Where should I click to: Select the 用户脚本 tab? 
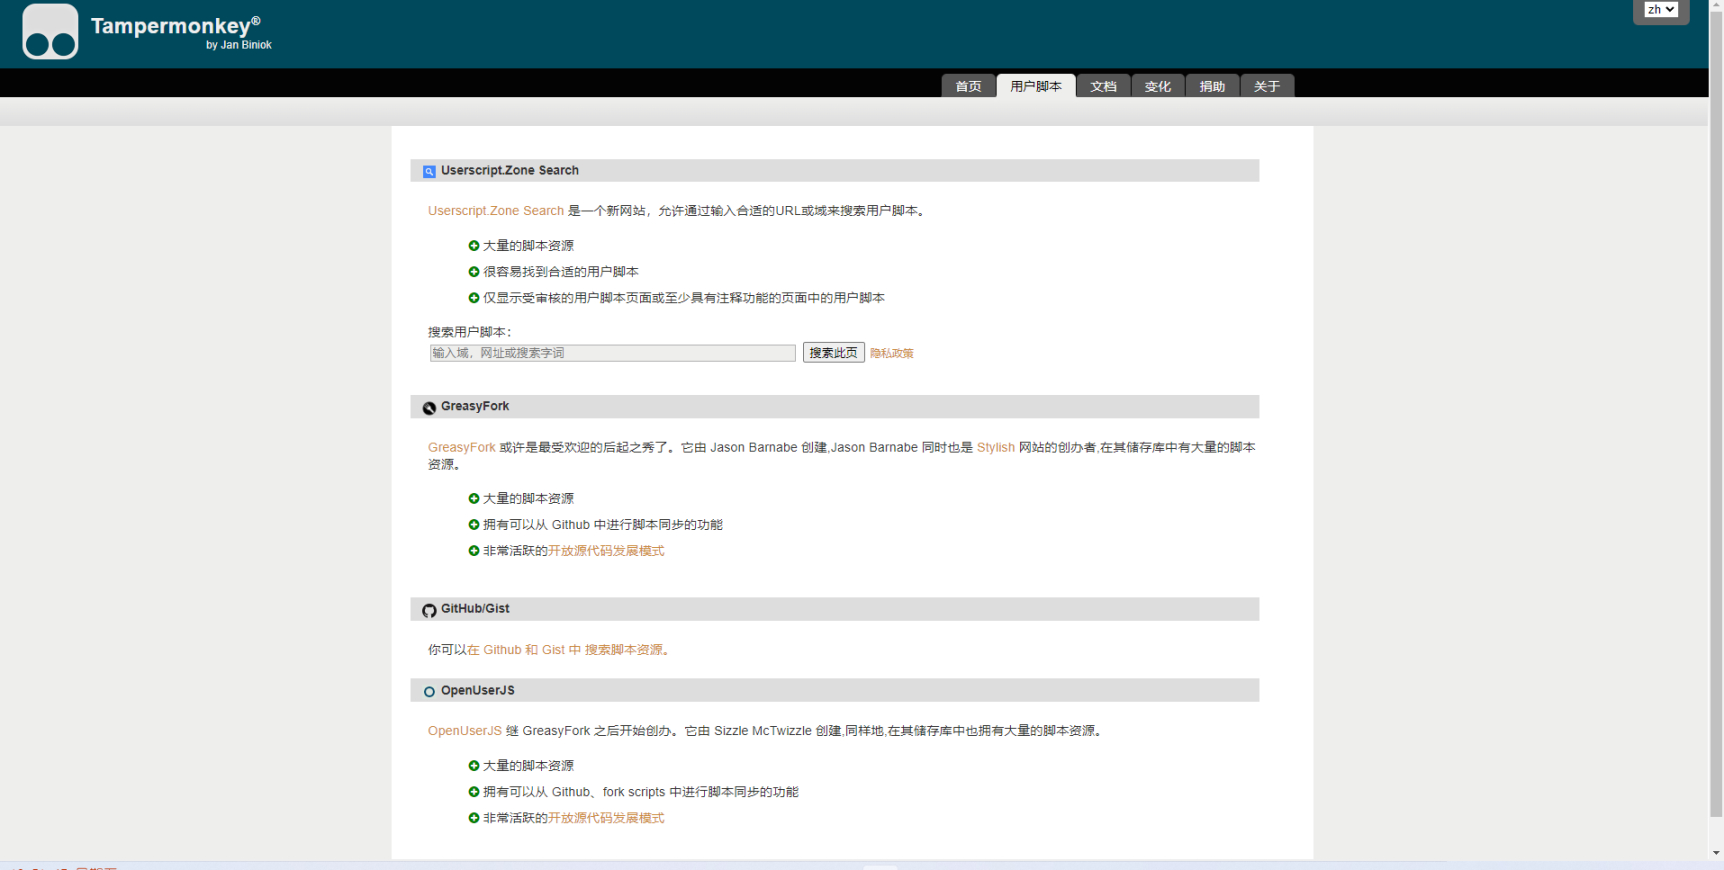(x=1036, y=86)
